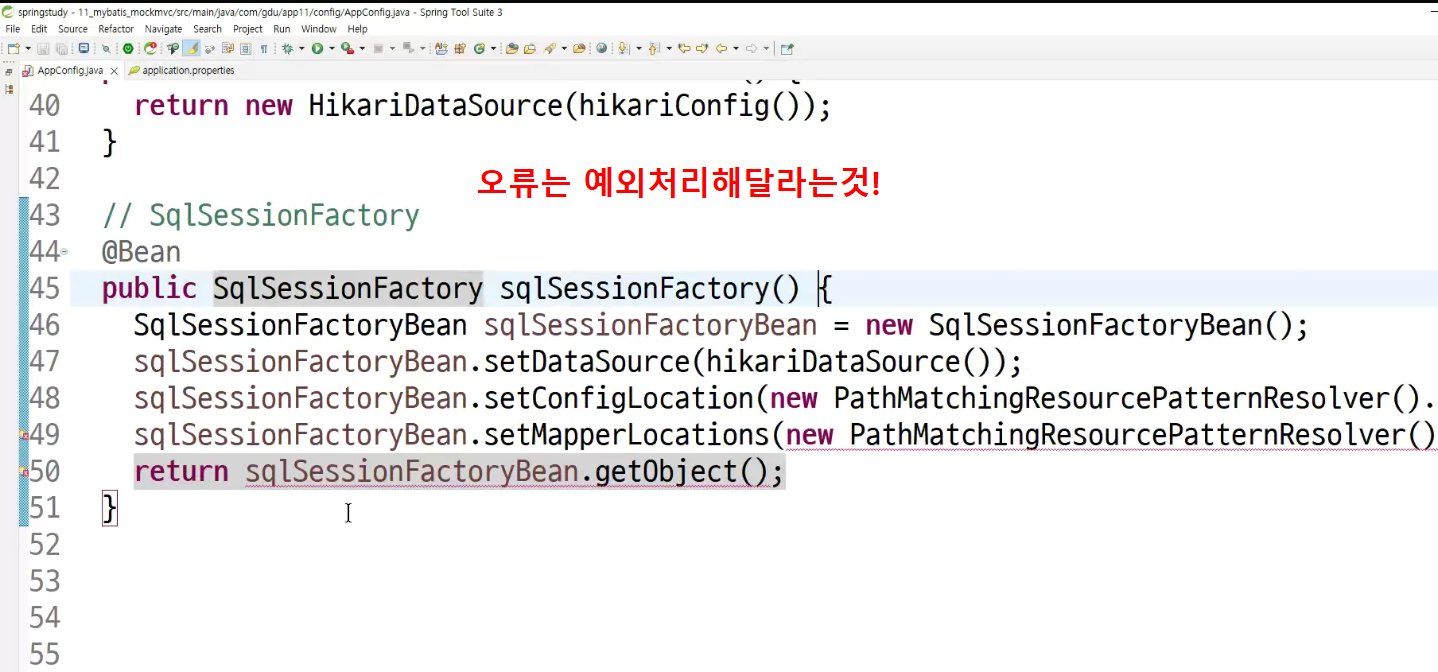The image size is (1438, 672).
Task: Expand the Back history dropdown
Action: coord(736,48)
